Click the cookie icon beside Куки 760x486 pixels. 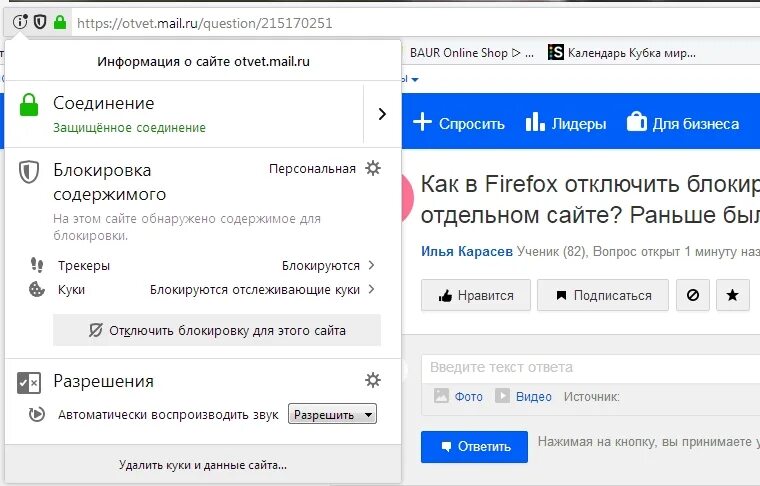click(37, 289)
